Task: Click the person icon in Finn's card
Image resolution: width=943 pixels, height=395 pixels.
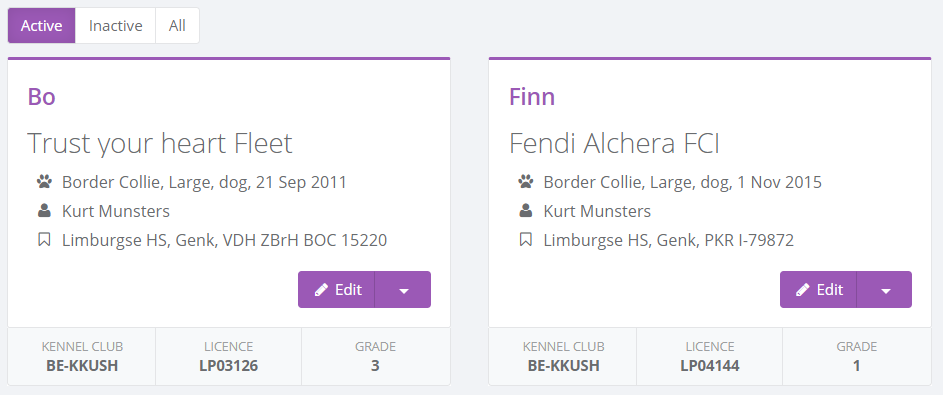Action: click(x=526, y=211)
